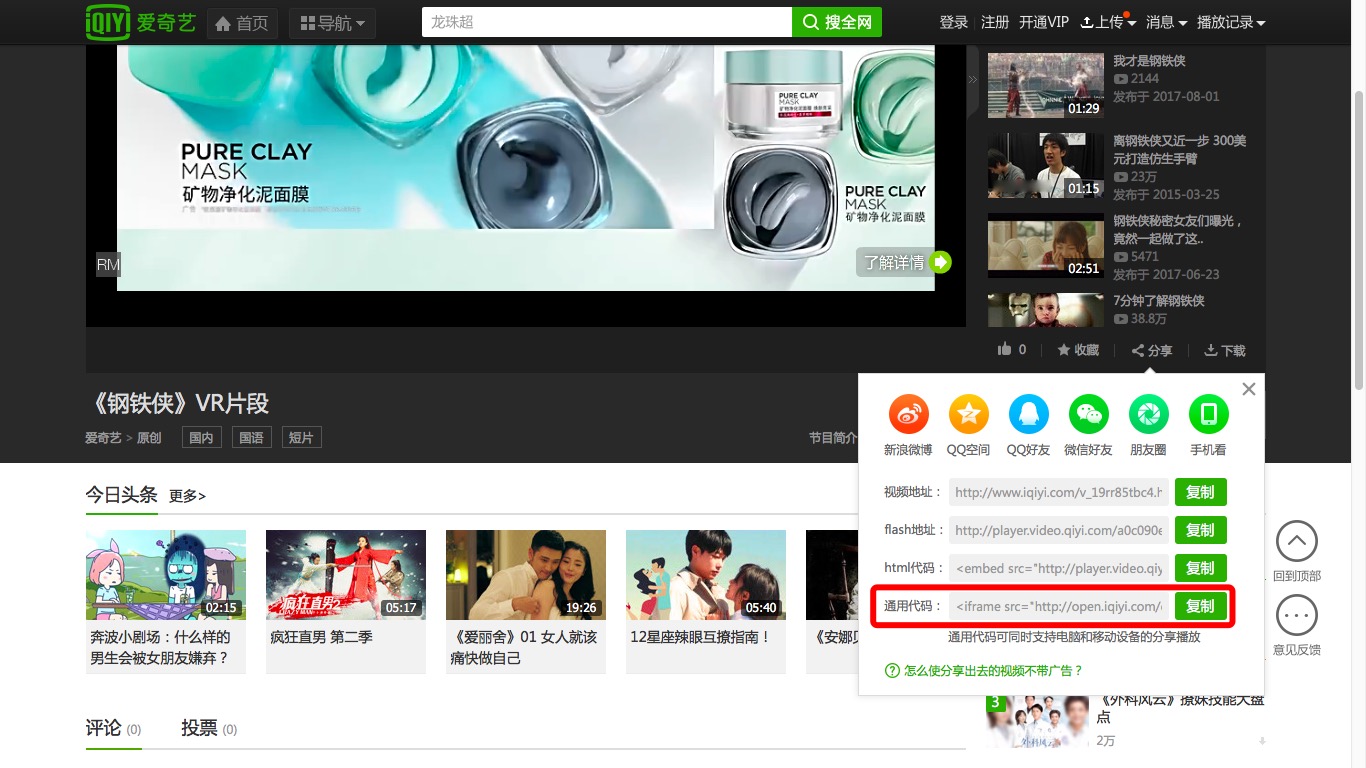Add video to 收藏 favorites
Screen dimensions: 1366x768
click(x=1078, y=350)
